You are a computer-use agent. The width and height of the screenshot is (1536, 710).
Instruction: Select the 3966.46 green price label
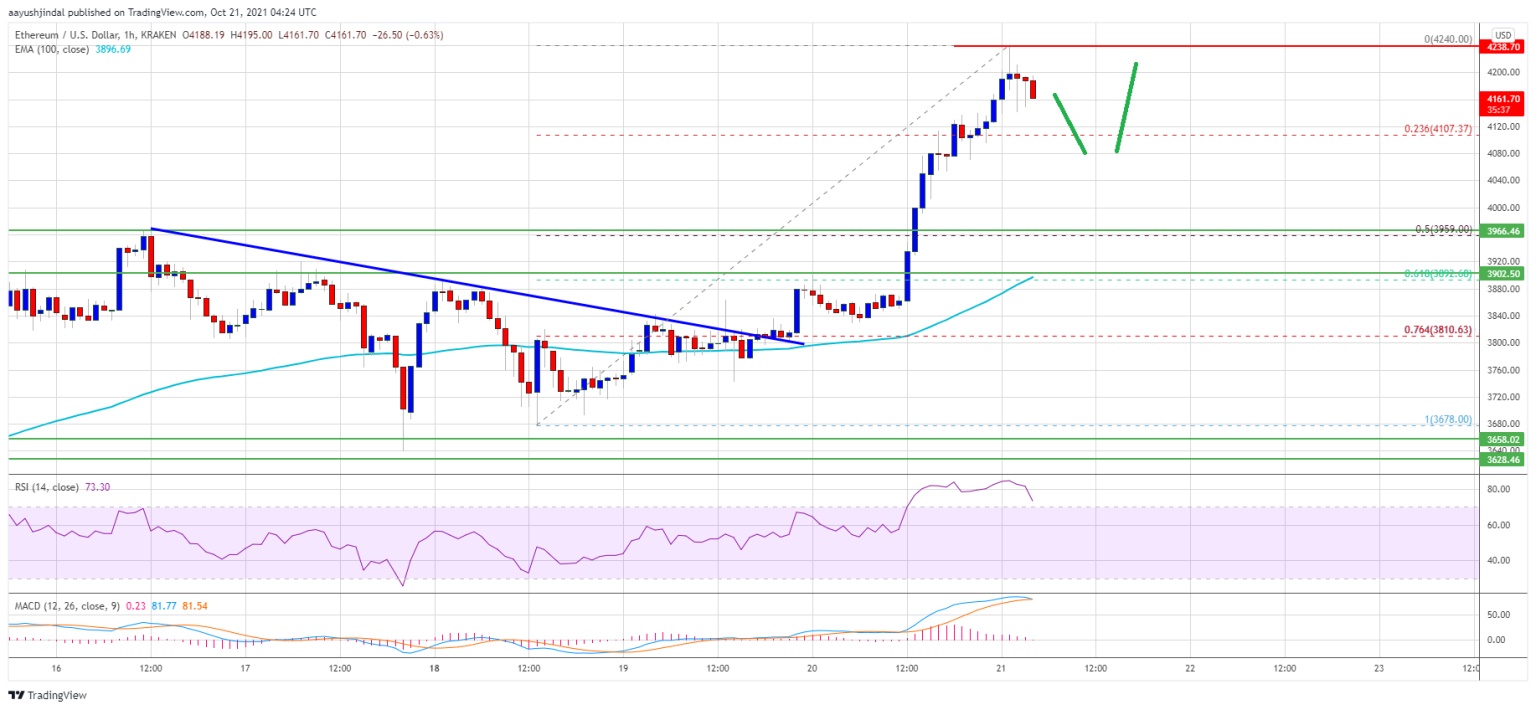[1503, 230]
